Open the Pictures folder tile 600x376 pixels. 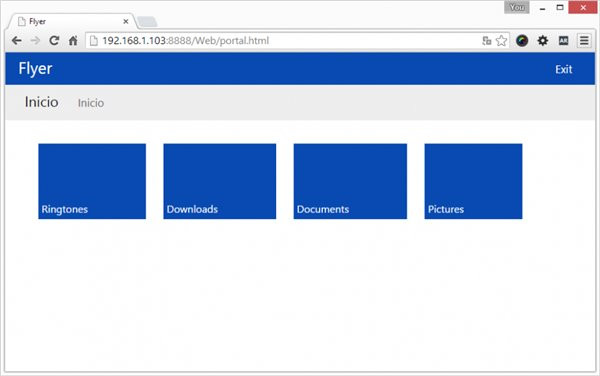click(473, 181)
